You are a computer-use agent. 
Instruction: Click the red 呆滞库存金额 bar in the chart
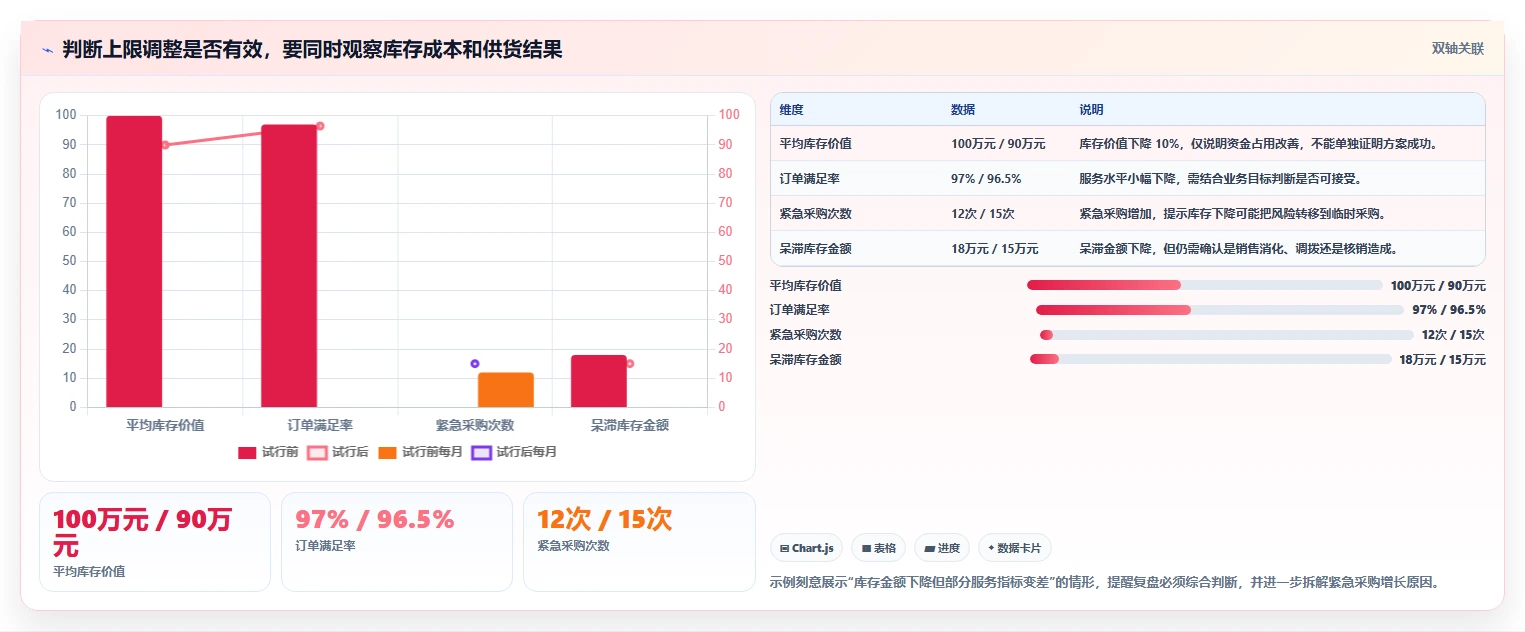[599, 381]
